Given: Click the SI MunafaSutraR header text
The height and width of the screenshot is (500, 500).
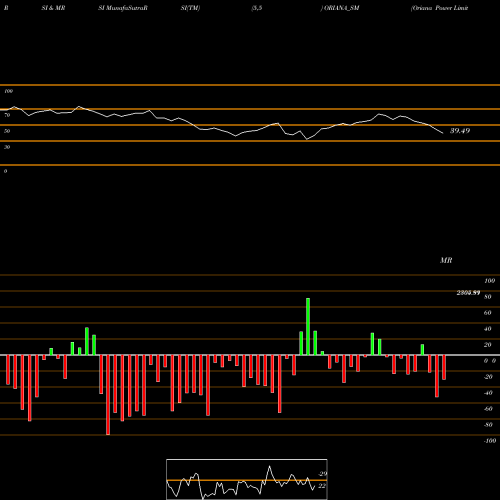Looking at the screenshot, I should 123,8.
